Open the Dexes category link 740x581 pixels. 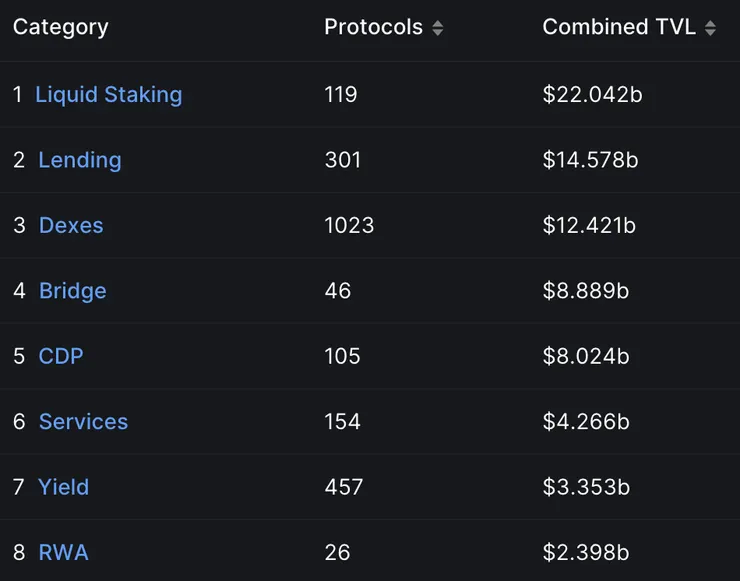tap(71, 225)
